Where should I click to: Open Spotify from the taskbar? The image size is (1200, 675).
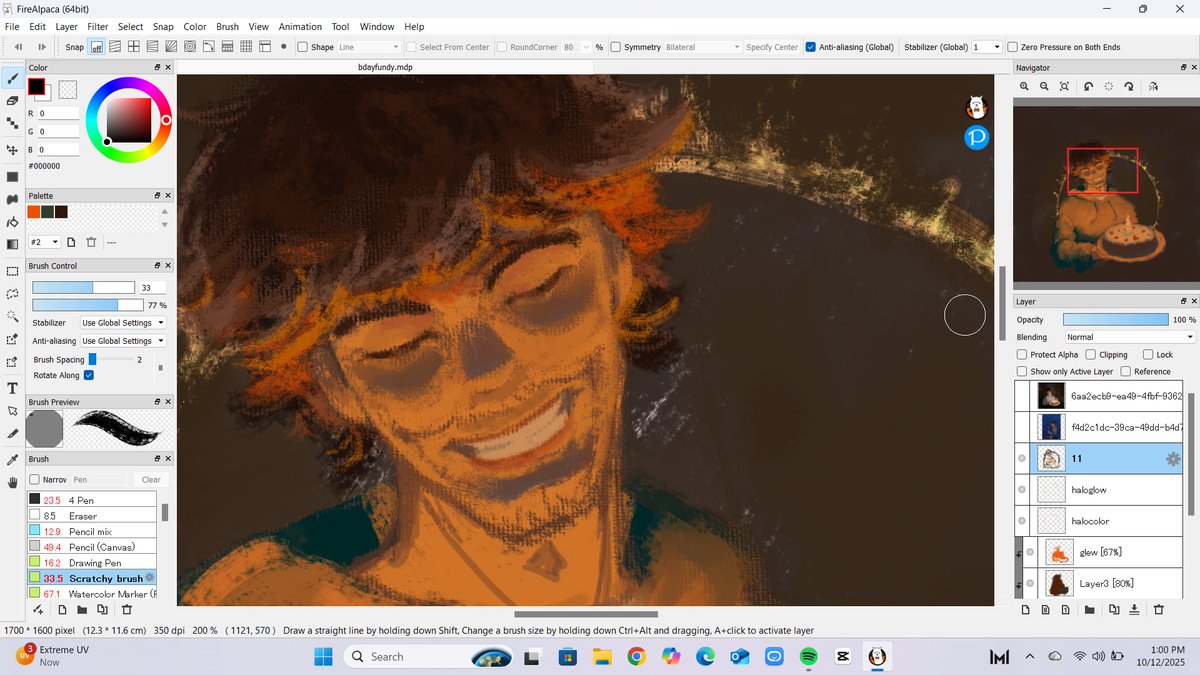point(808,656)
